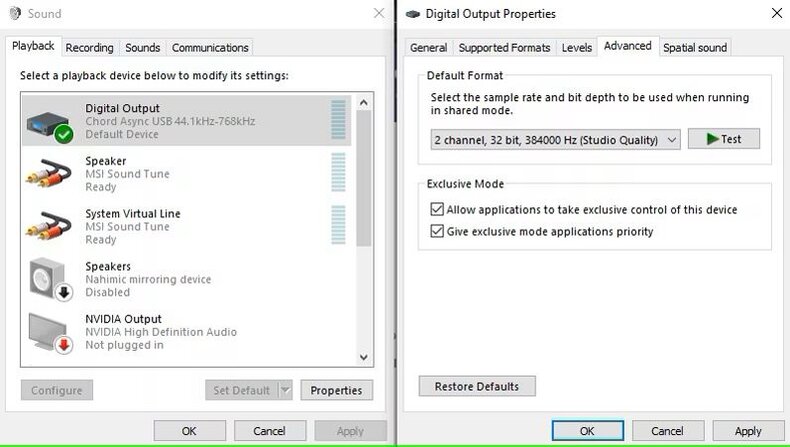Click the Speaker device's level meter
The image size is (790, 447).
pyautogui.click(x=338, y=172)
